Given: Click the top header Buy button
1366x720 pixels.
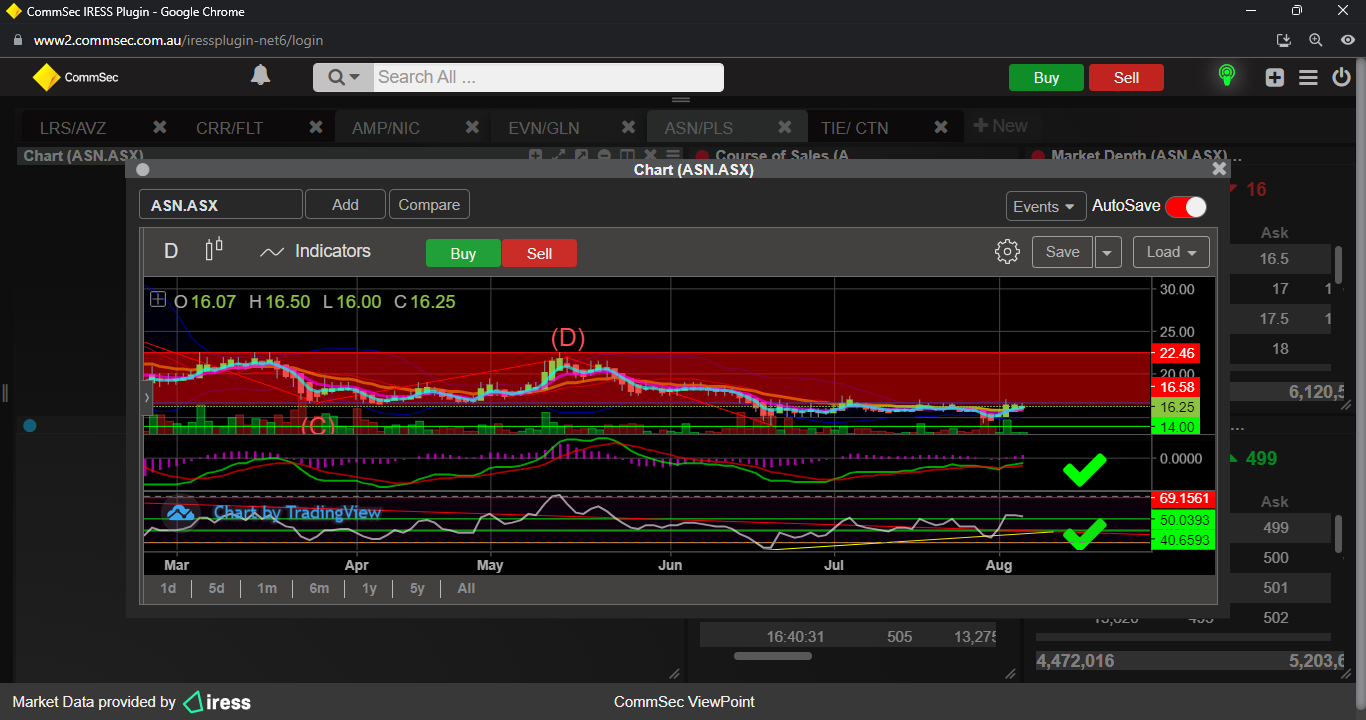Looking at the screenshot, I should click(1046, 78).
